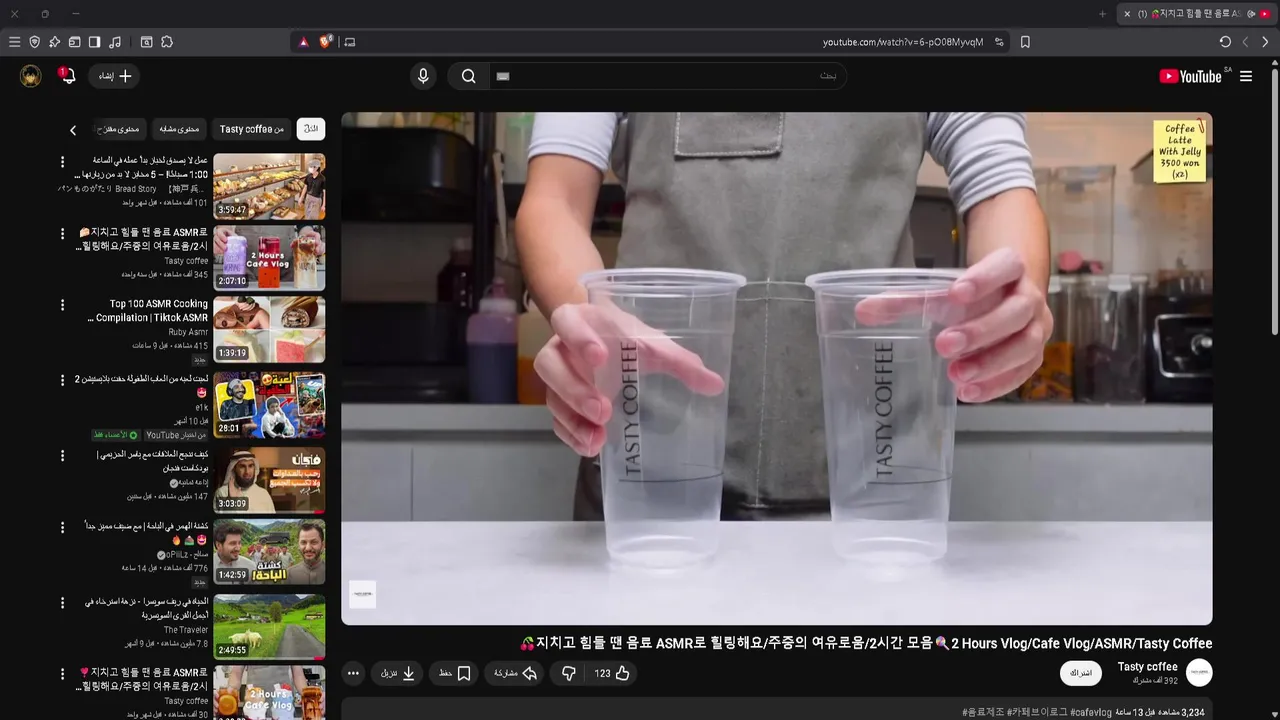Open more actions ellipsis under video
Screen dimensions: 1280x720
coord(353,673)
